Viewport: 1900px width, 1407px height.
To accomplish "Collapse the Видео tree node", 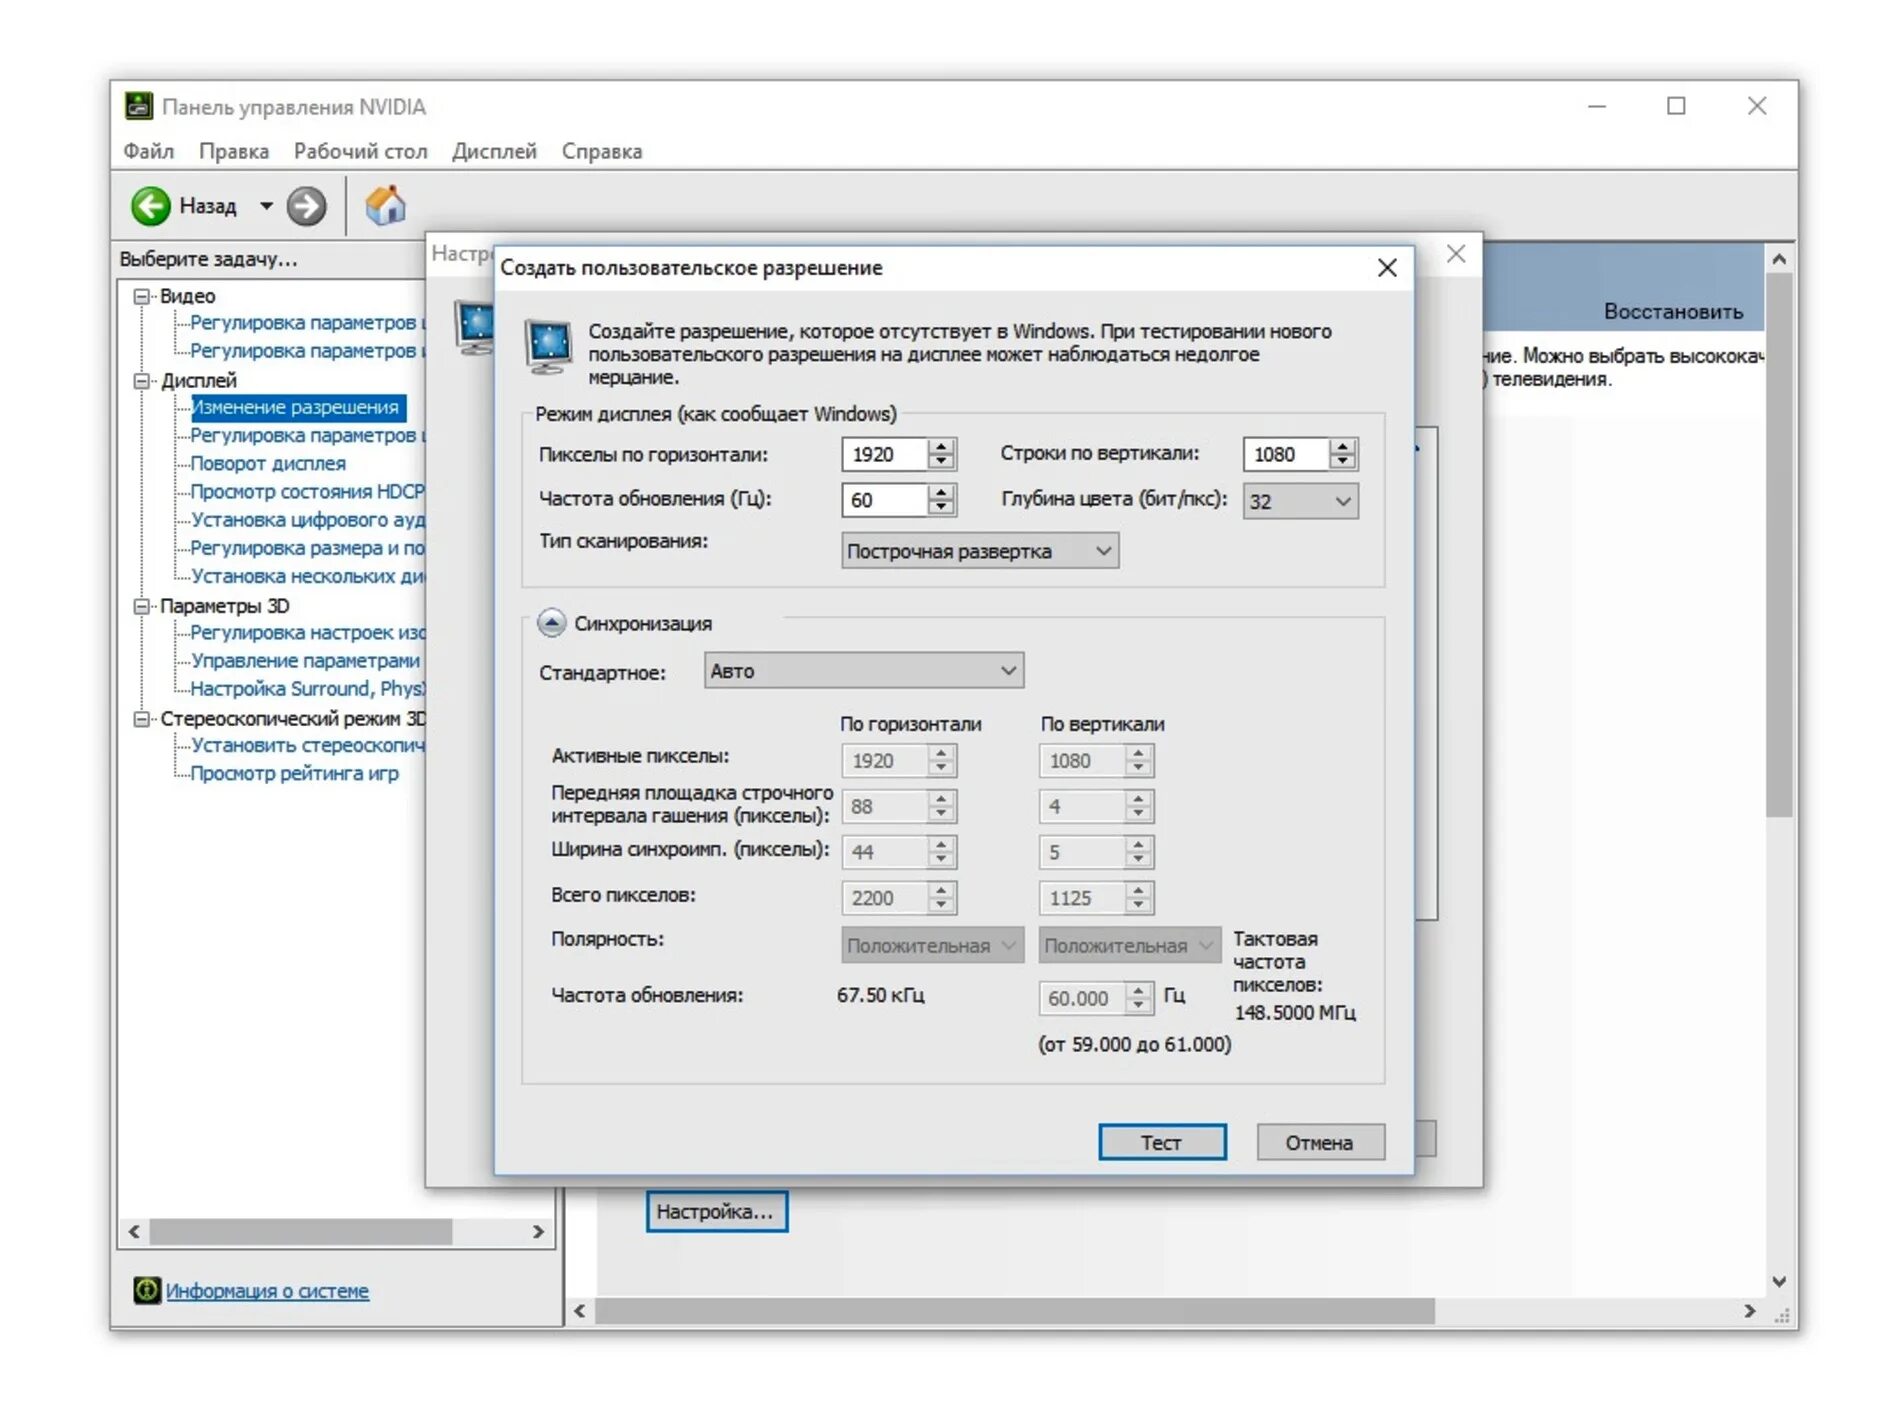I will (142, 296).
